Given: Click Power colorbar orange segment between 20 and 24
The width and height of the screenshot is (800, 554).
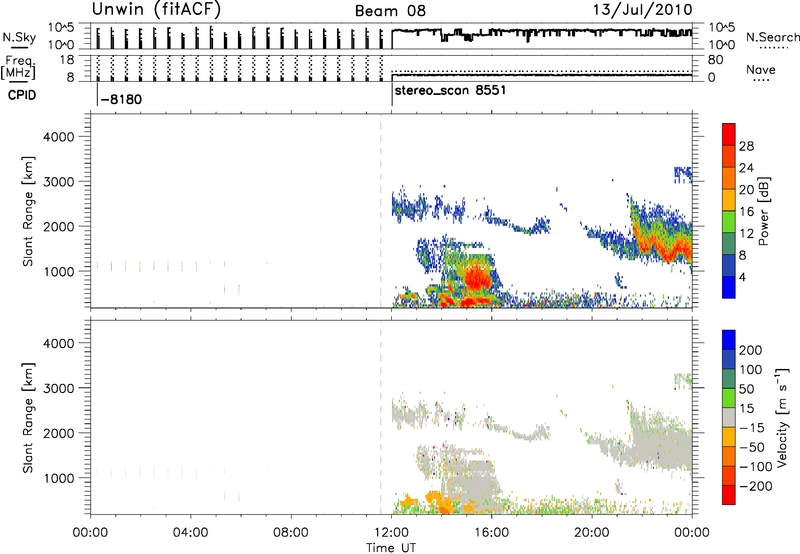Looking at the screenshot, I should click(x=729, y=178).
